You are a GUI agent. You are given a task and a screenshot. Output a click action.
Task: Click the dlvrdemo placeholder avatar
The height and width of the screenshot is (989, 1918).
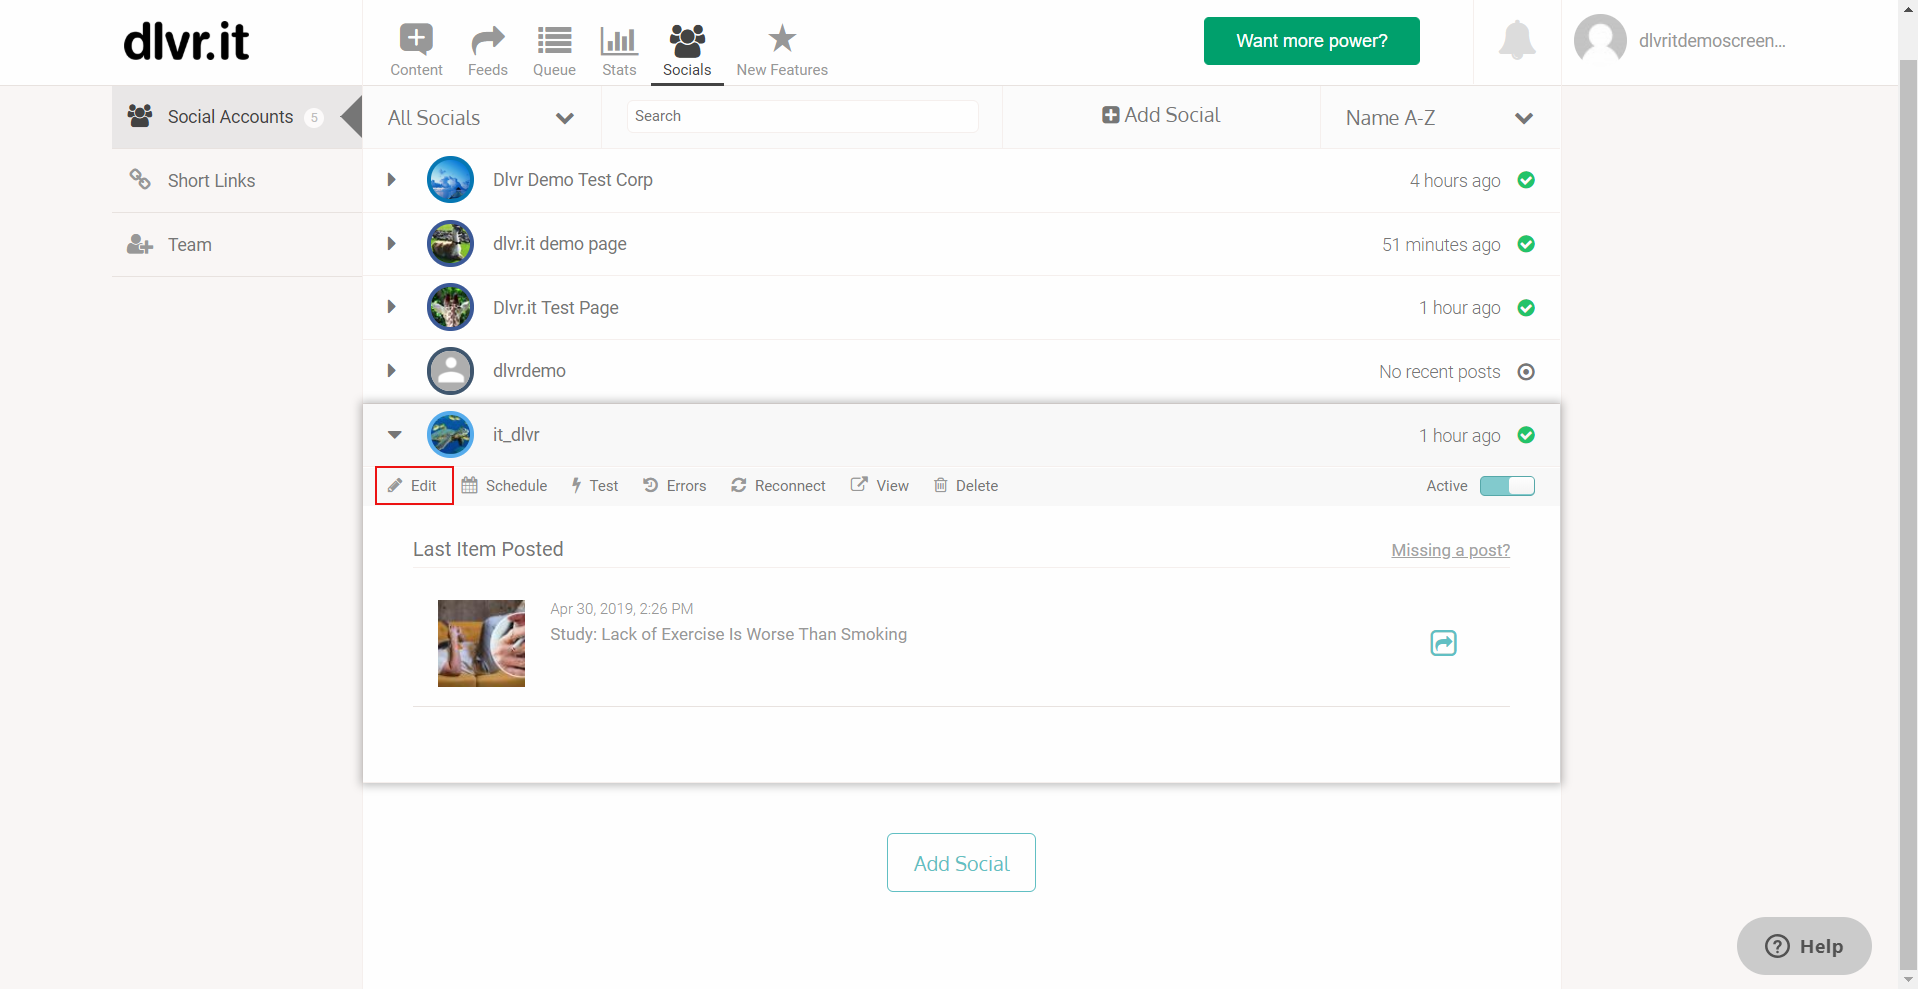(450, 371)
